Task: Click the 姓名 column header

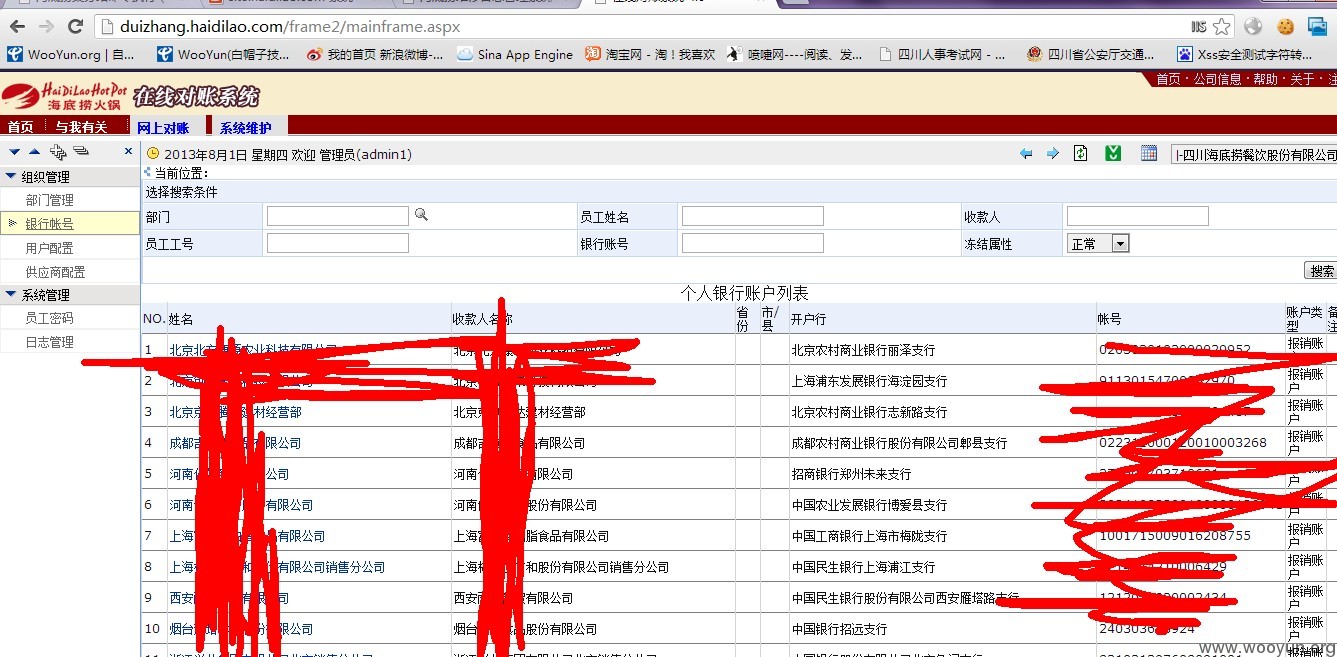Action: 181,319
